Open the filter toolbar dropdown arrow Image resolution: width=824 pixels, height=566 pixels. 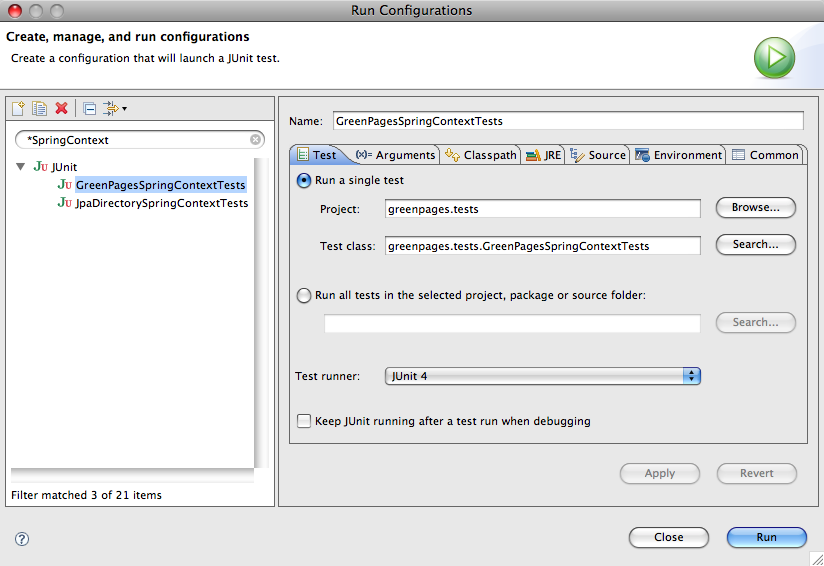click(x=125, y=109)
